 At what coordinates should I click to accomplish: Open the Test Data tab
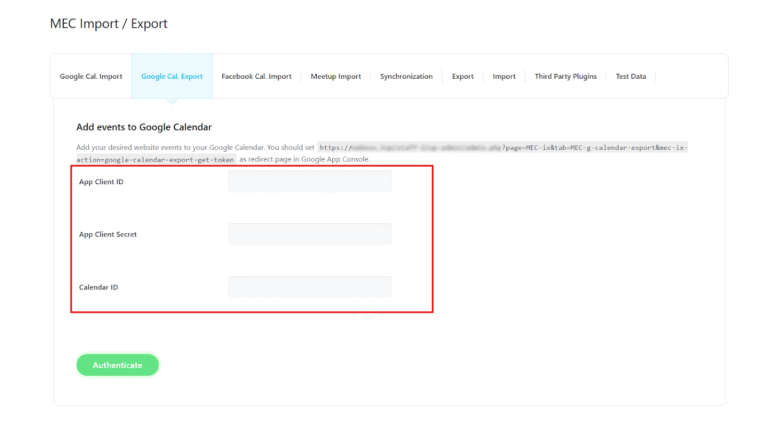[x=630, y=76]
